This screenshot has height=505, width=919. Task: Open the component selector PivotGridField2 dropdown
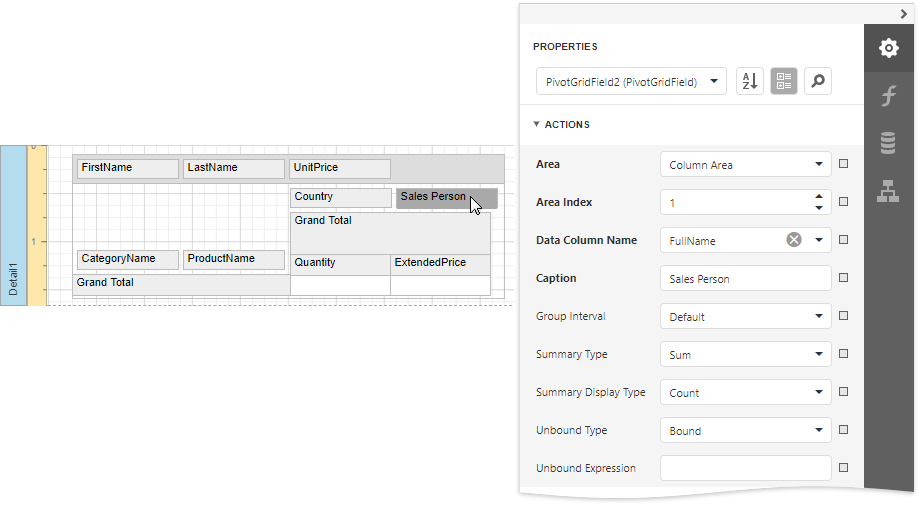(x=714, y=82)
